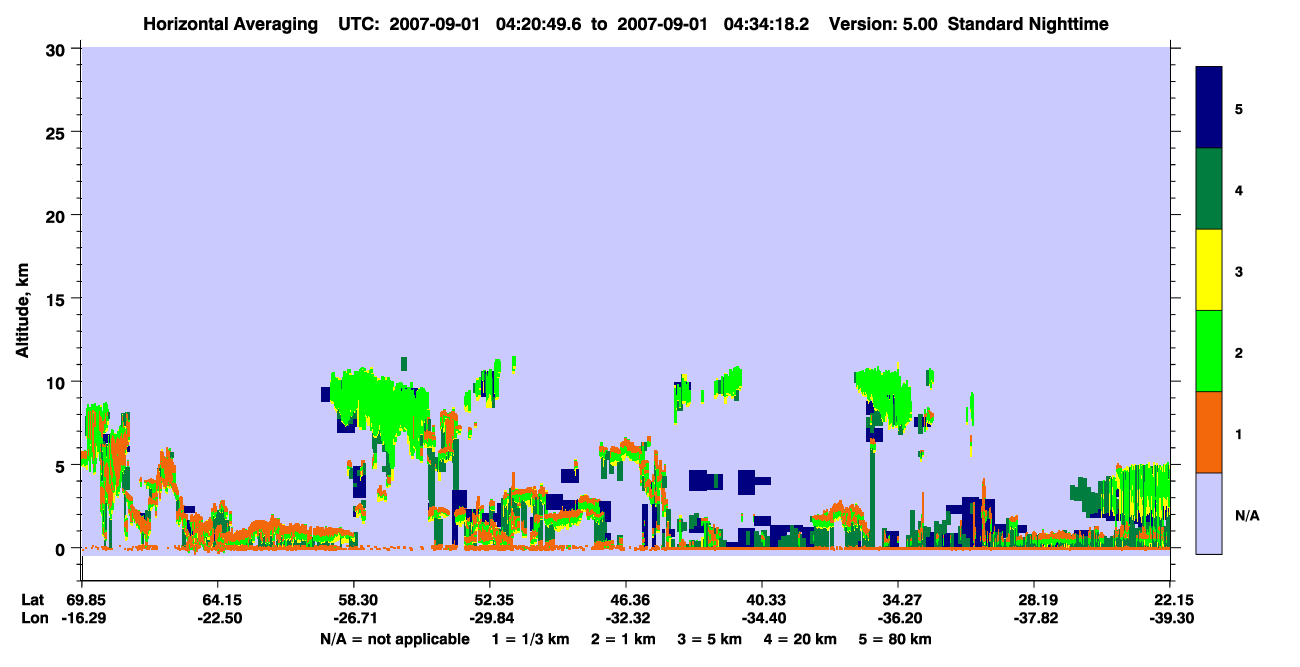Click legend text '5 = 80 km'

point(893,639)
